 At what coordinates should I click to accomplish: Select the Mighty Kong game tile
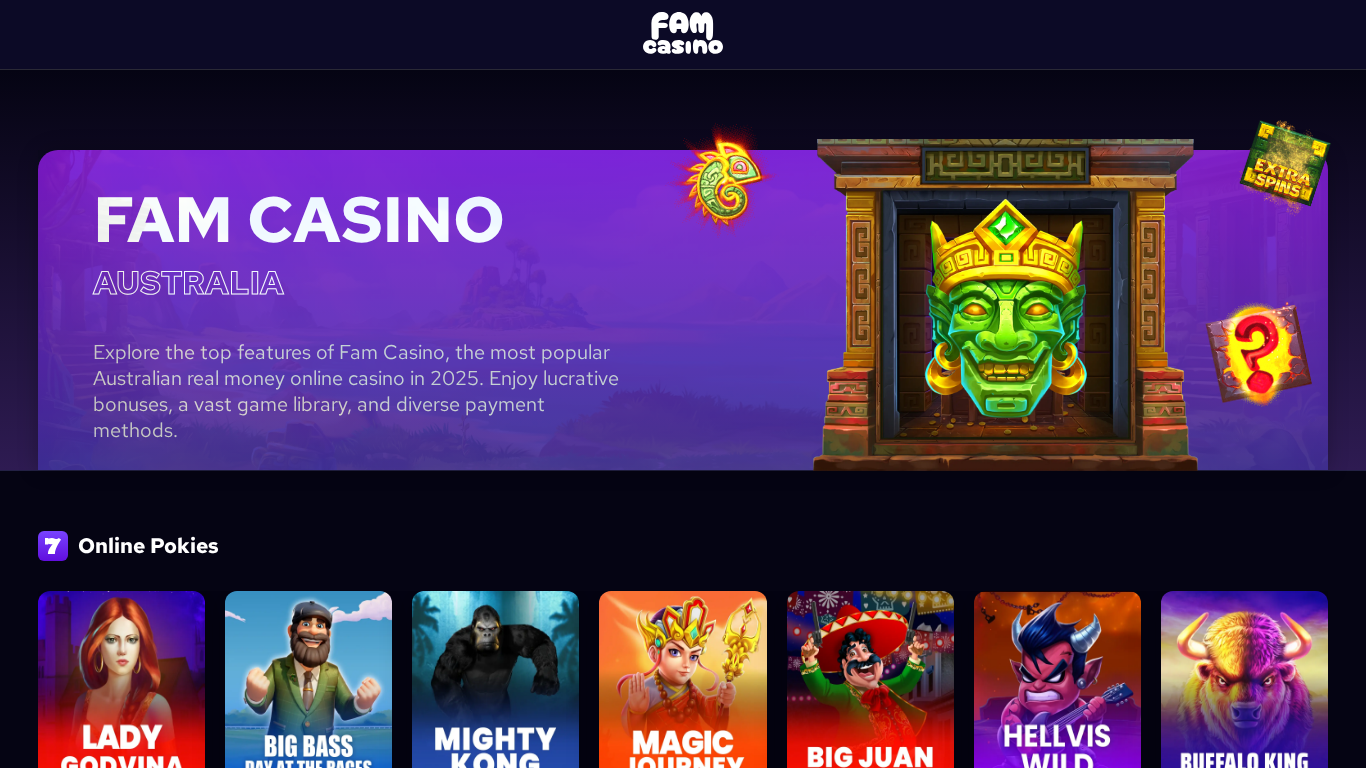click(x=496, y=680)
